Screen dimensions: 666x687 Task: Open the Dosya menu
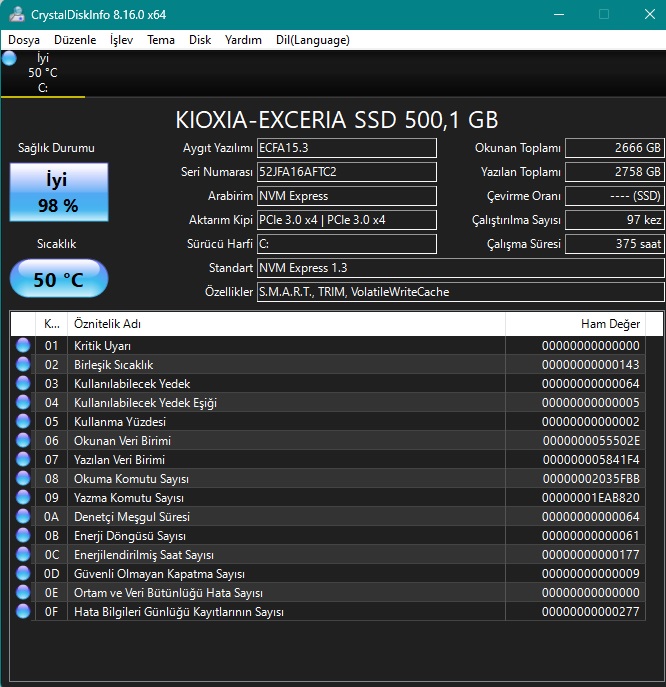click(24, 40)
